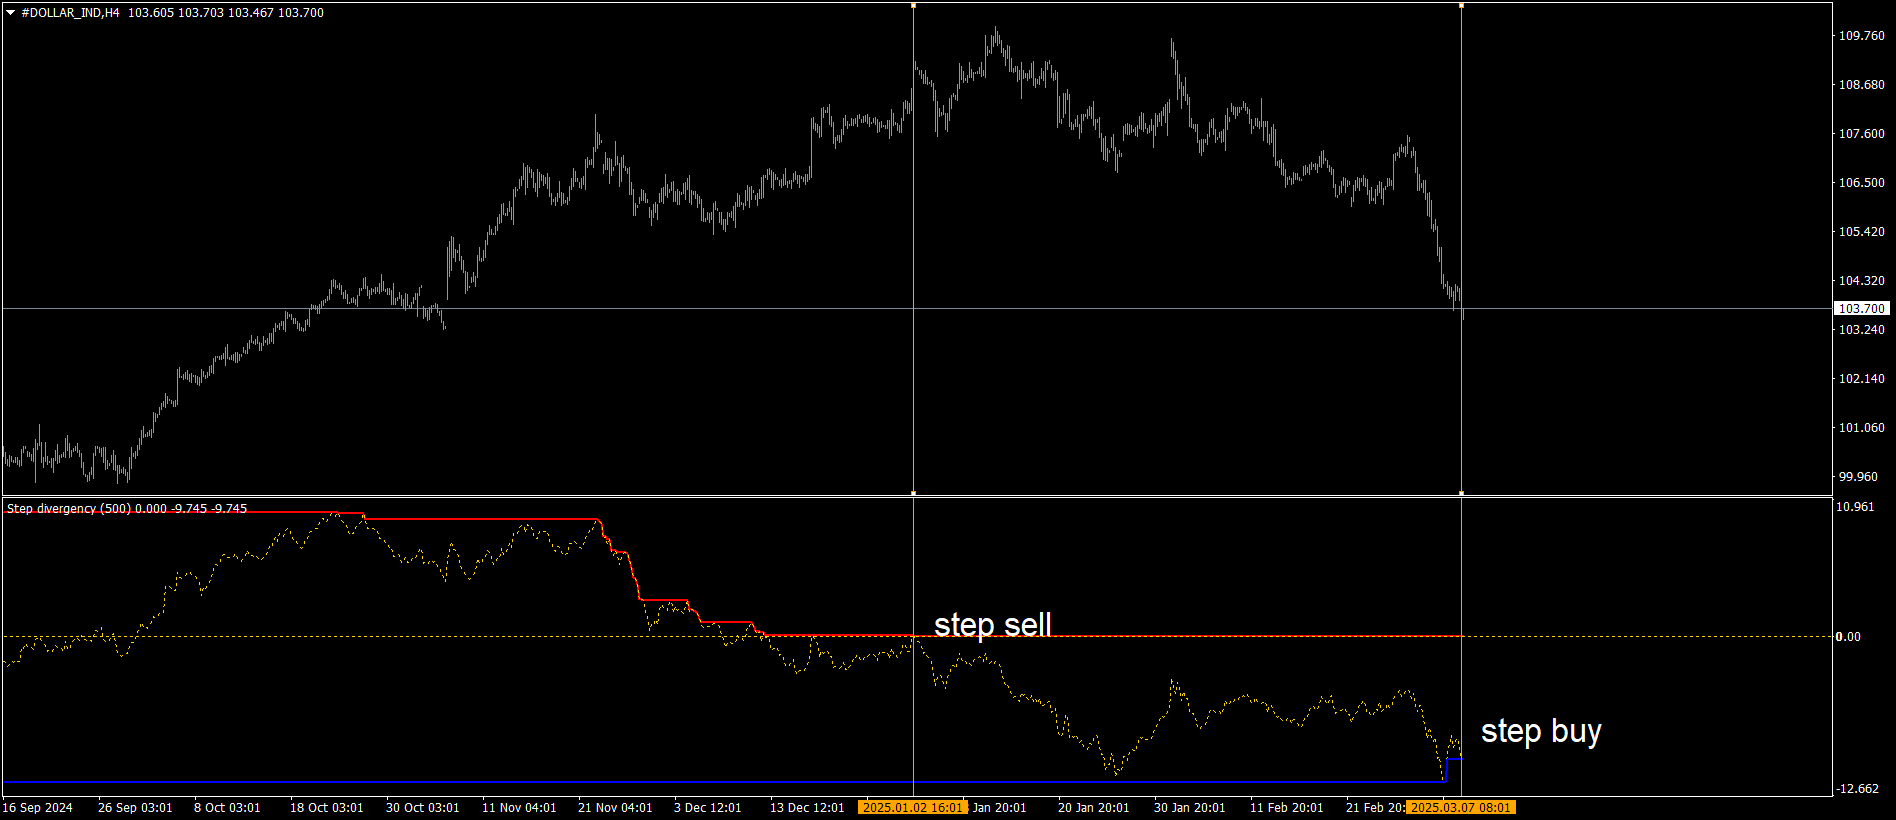Click the 11 Feb 20:01 time label
This screenshot has width=1896, height=820.
click(x=1286, y=808)
